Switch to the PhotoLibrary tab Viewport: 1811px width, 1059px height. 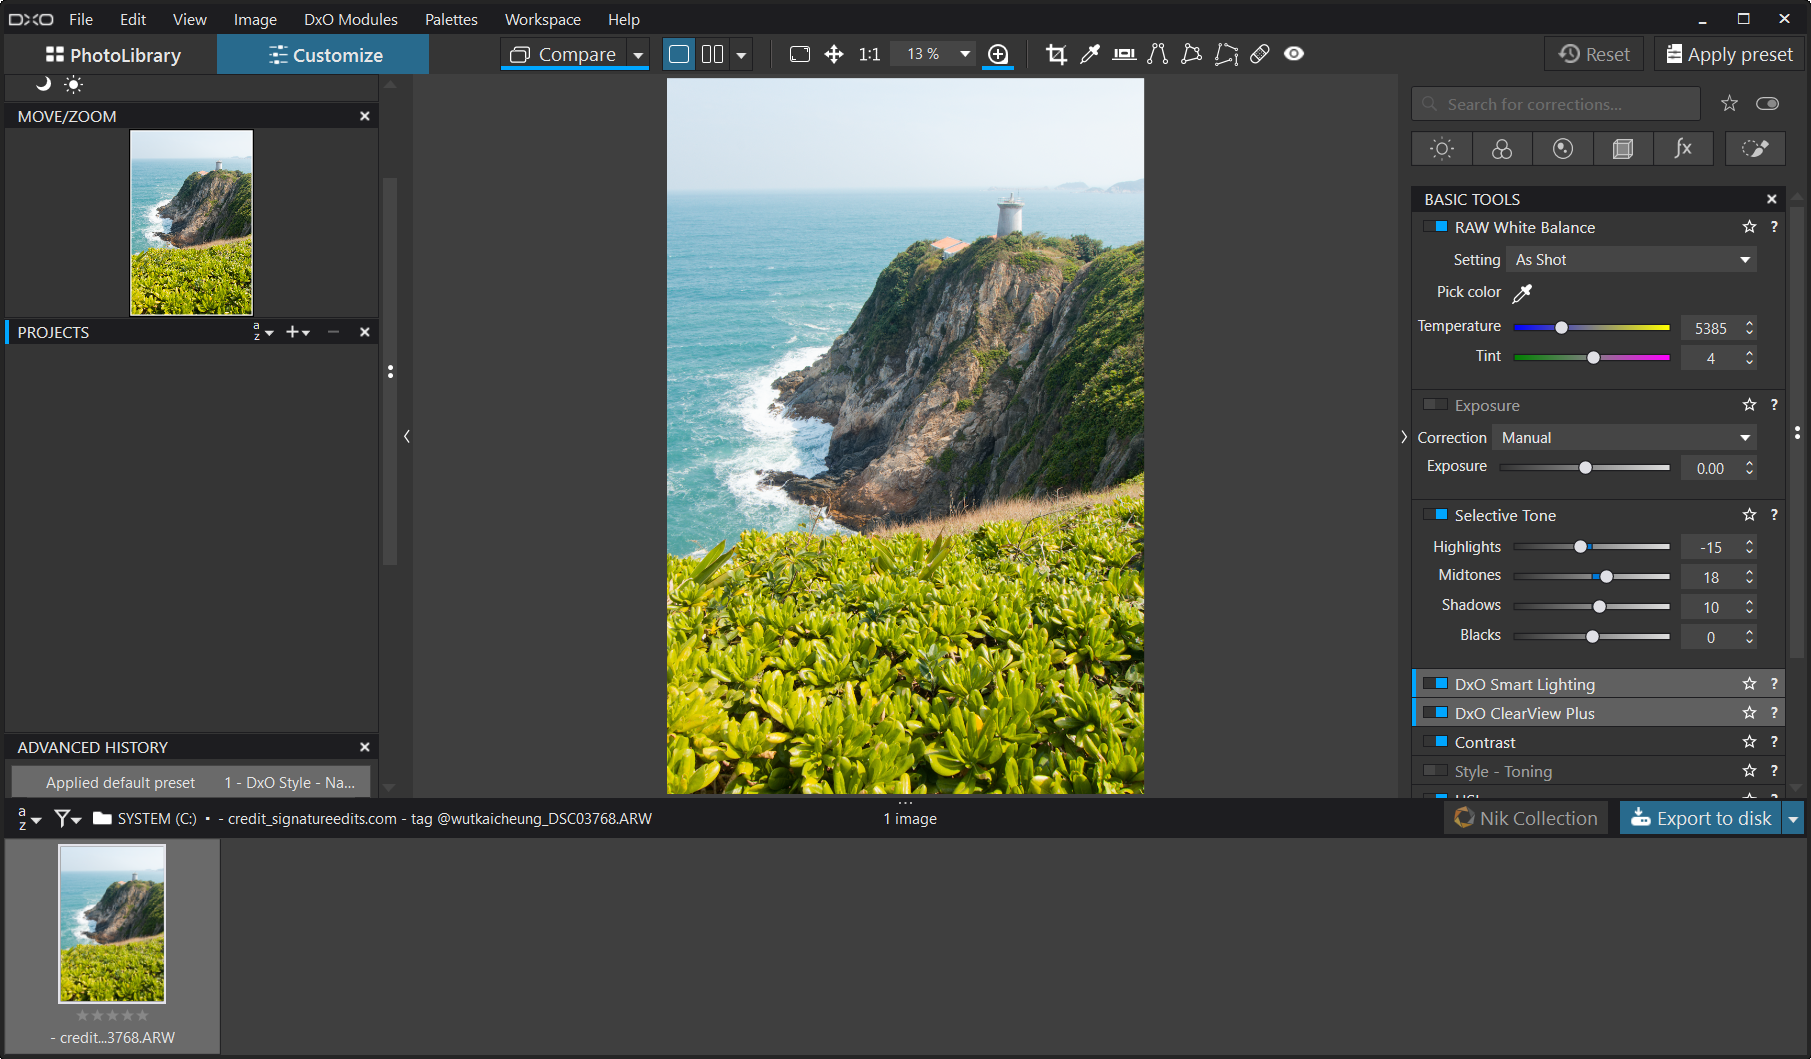113,54
